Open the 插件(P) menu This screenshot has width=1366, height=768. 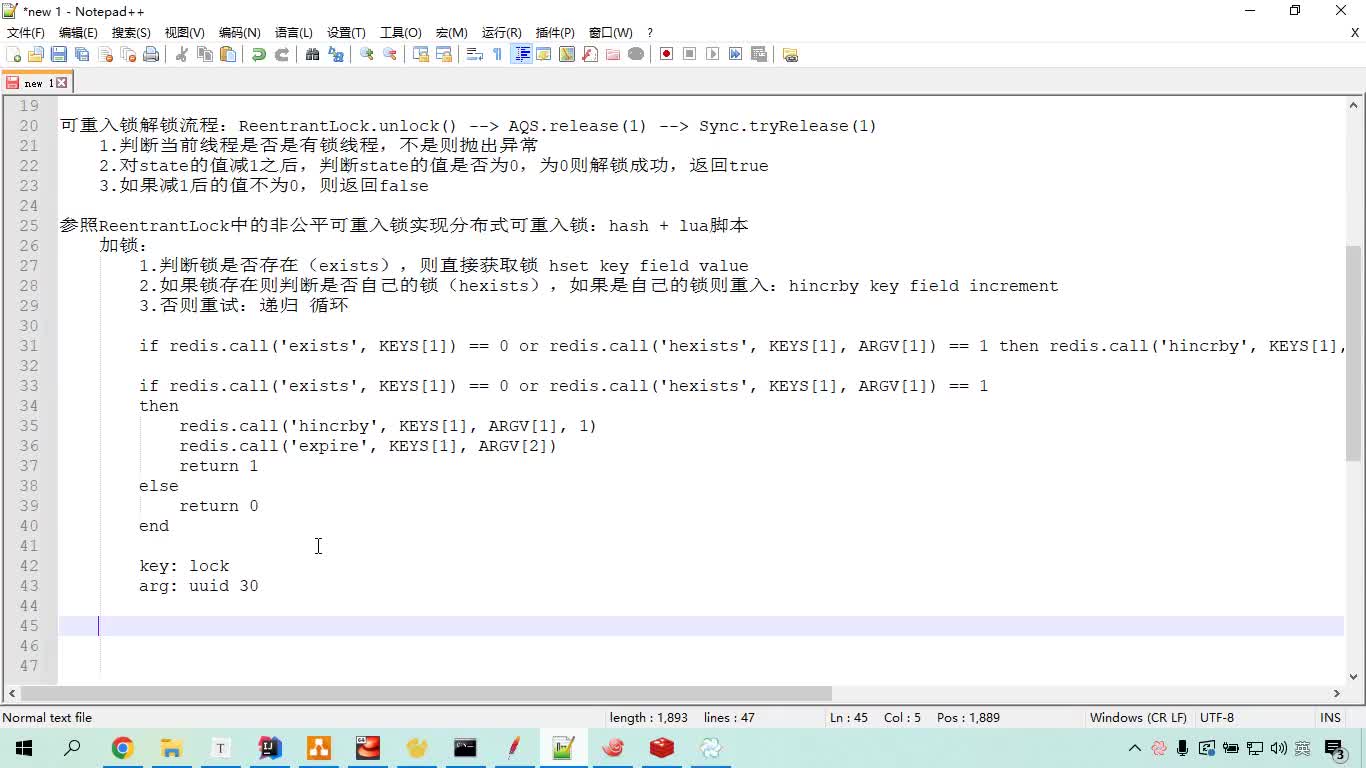[x=555, y=33]
